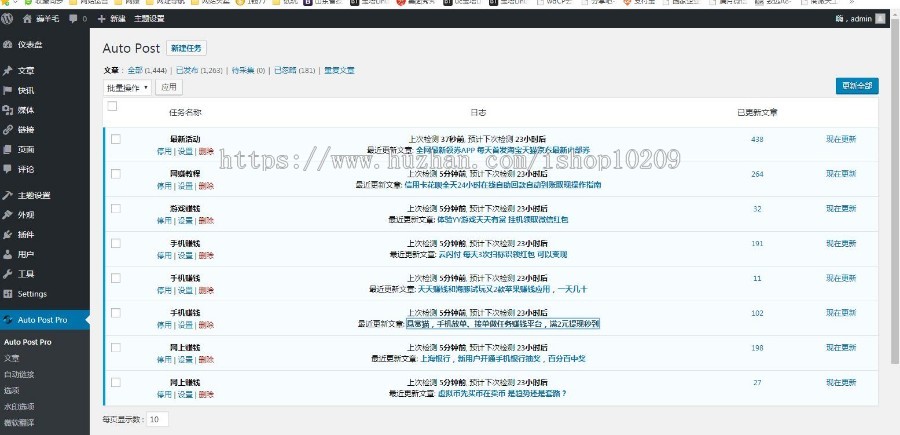Click the 文章 pushpin icon in sidebar
900x435 pixels.
coord(8,70)
